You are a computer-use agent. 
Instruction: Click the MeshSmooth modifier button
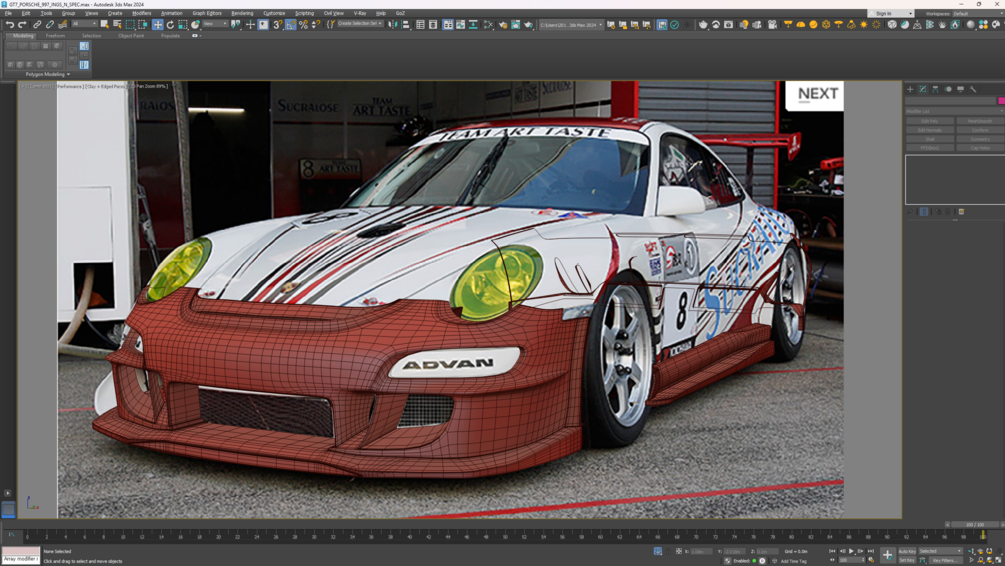tap(979, 121)
